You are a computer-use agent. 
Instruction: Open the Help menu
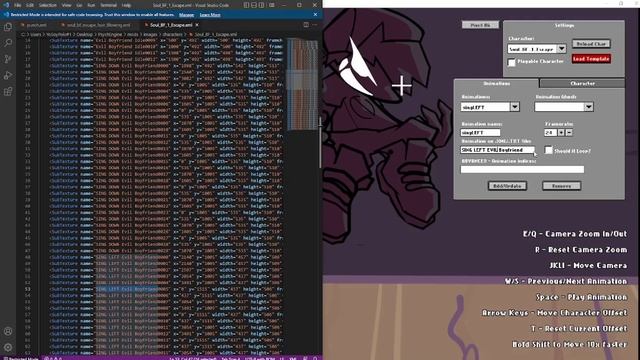coord(127,5)
